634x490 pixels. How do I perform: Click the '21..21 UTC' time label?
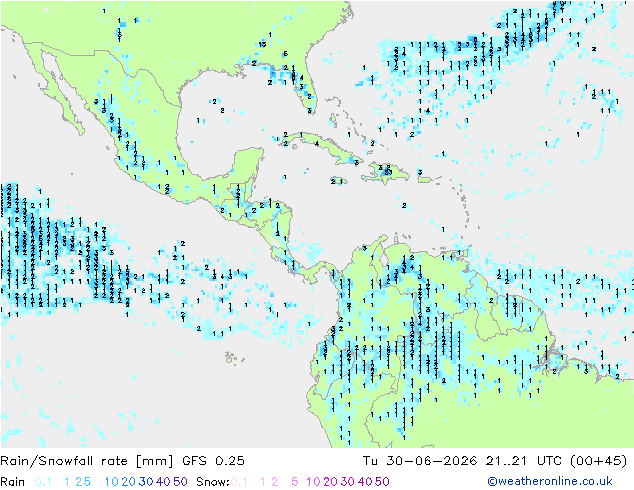(524, 461)
